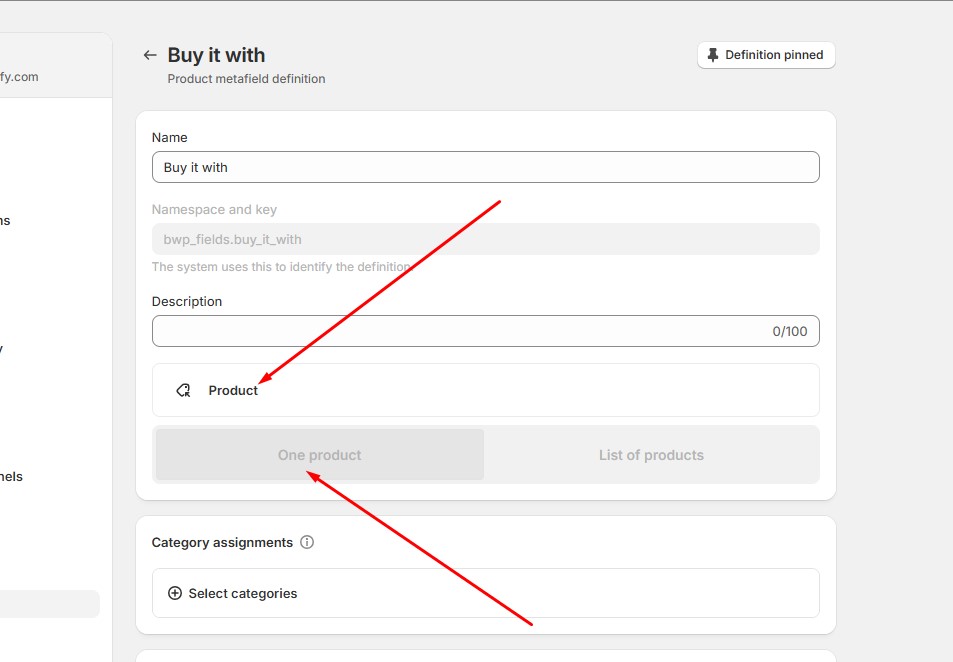The image size is (953, 662).
Task: Click the Product metafield definition subtitle
Action: [246, 79]
